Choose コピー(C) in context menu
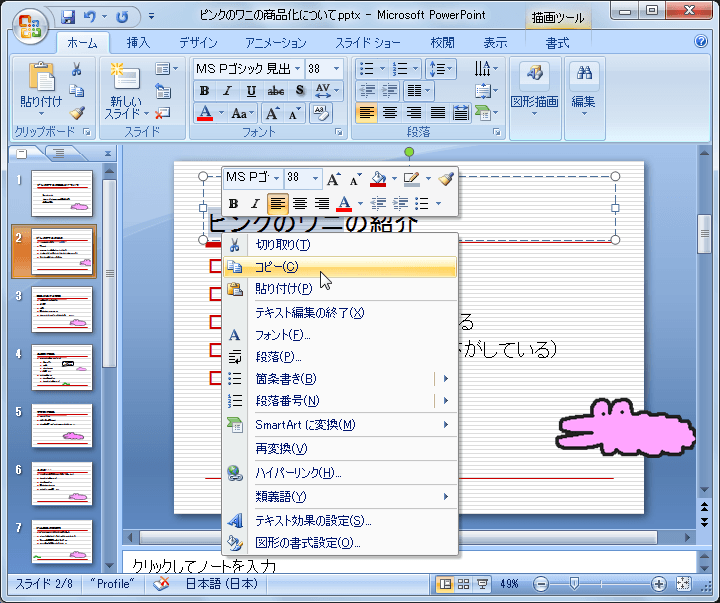This screenshot has height=603, width=720. 340,267
